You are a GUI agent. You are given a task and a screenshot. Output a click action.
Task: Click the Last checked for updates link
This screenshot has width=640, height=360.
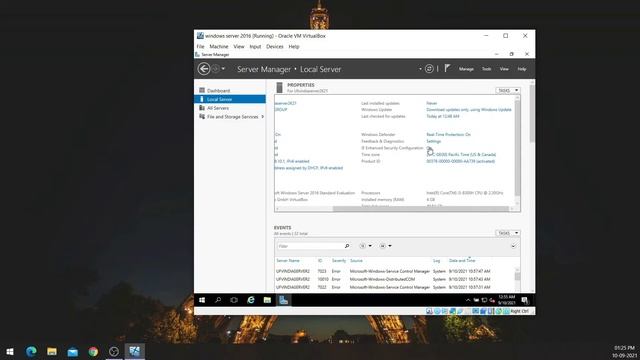tap(442, 116)
